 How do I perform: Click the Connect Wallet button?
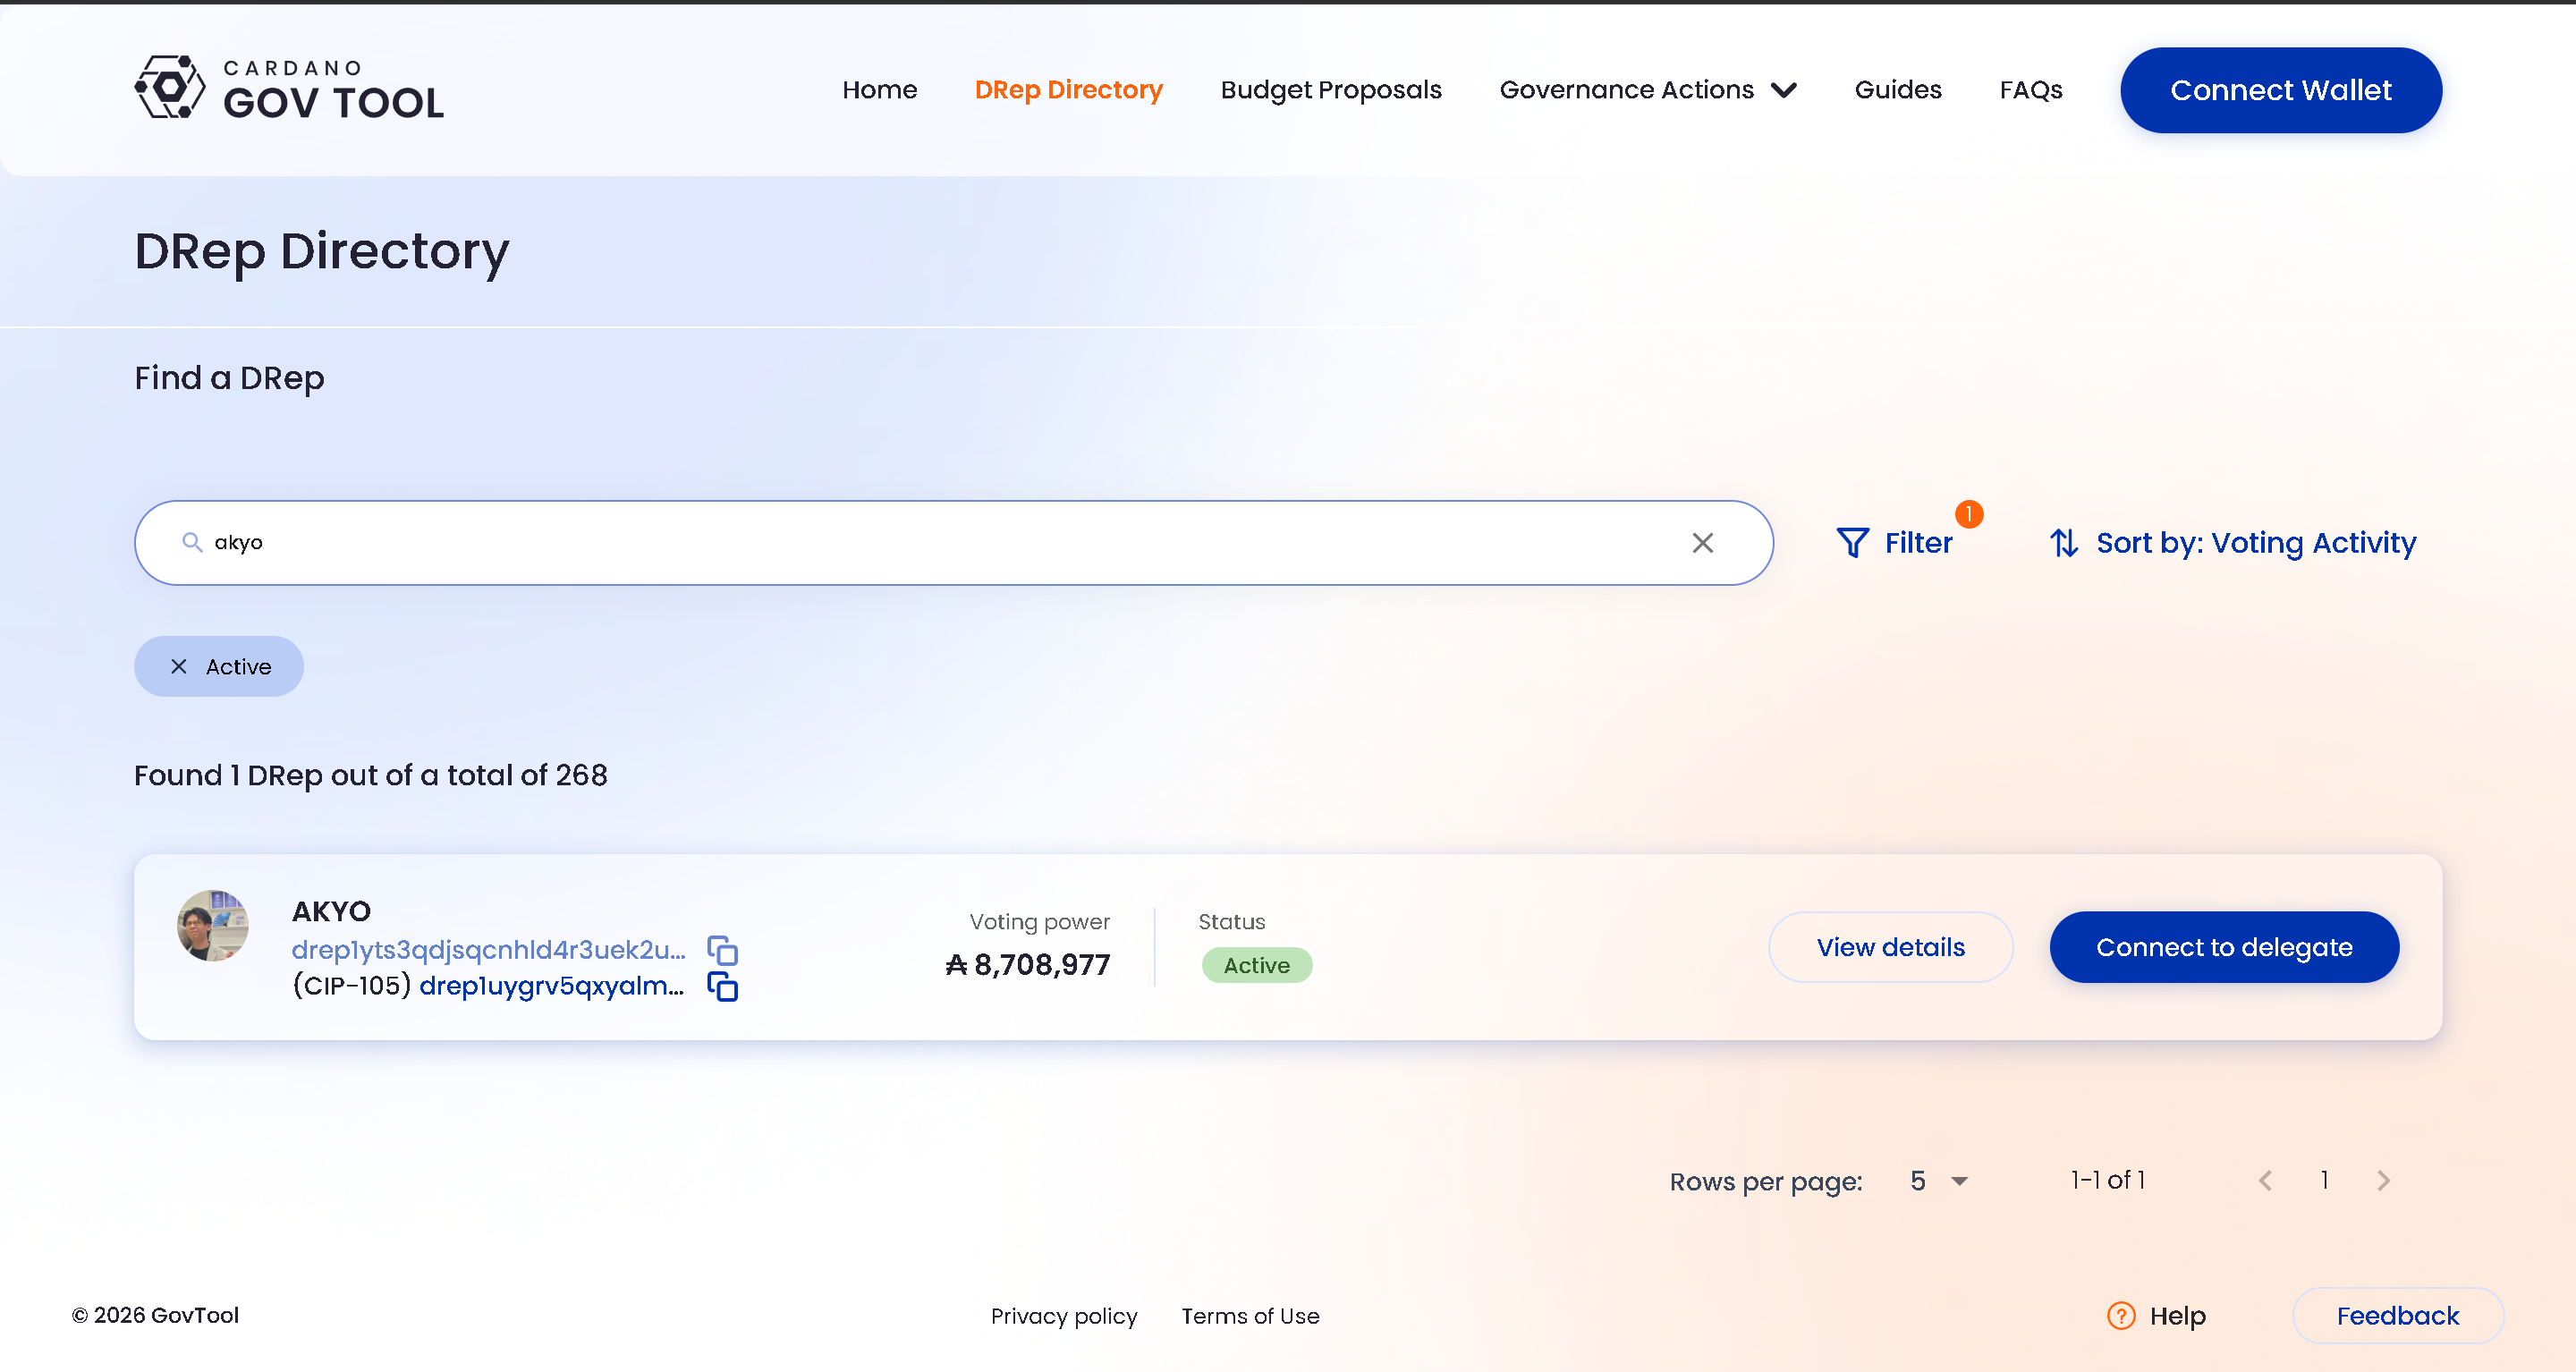click(x=2280, y=90)
